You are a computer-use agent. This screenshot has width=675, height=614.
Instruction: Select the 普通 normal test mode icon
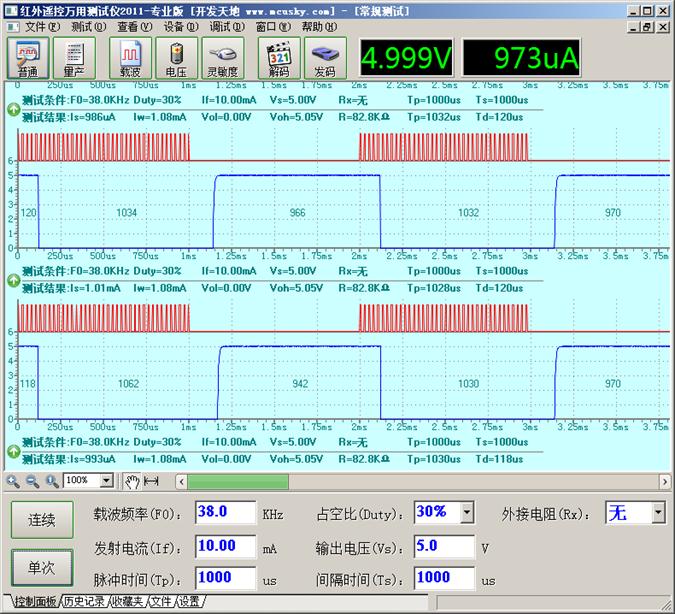tap(28, 58)
